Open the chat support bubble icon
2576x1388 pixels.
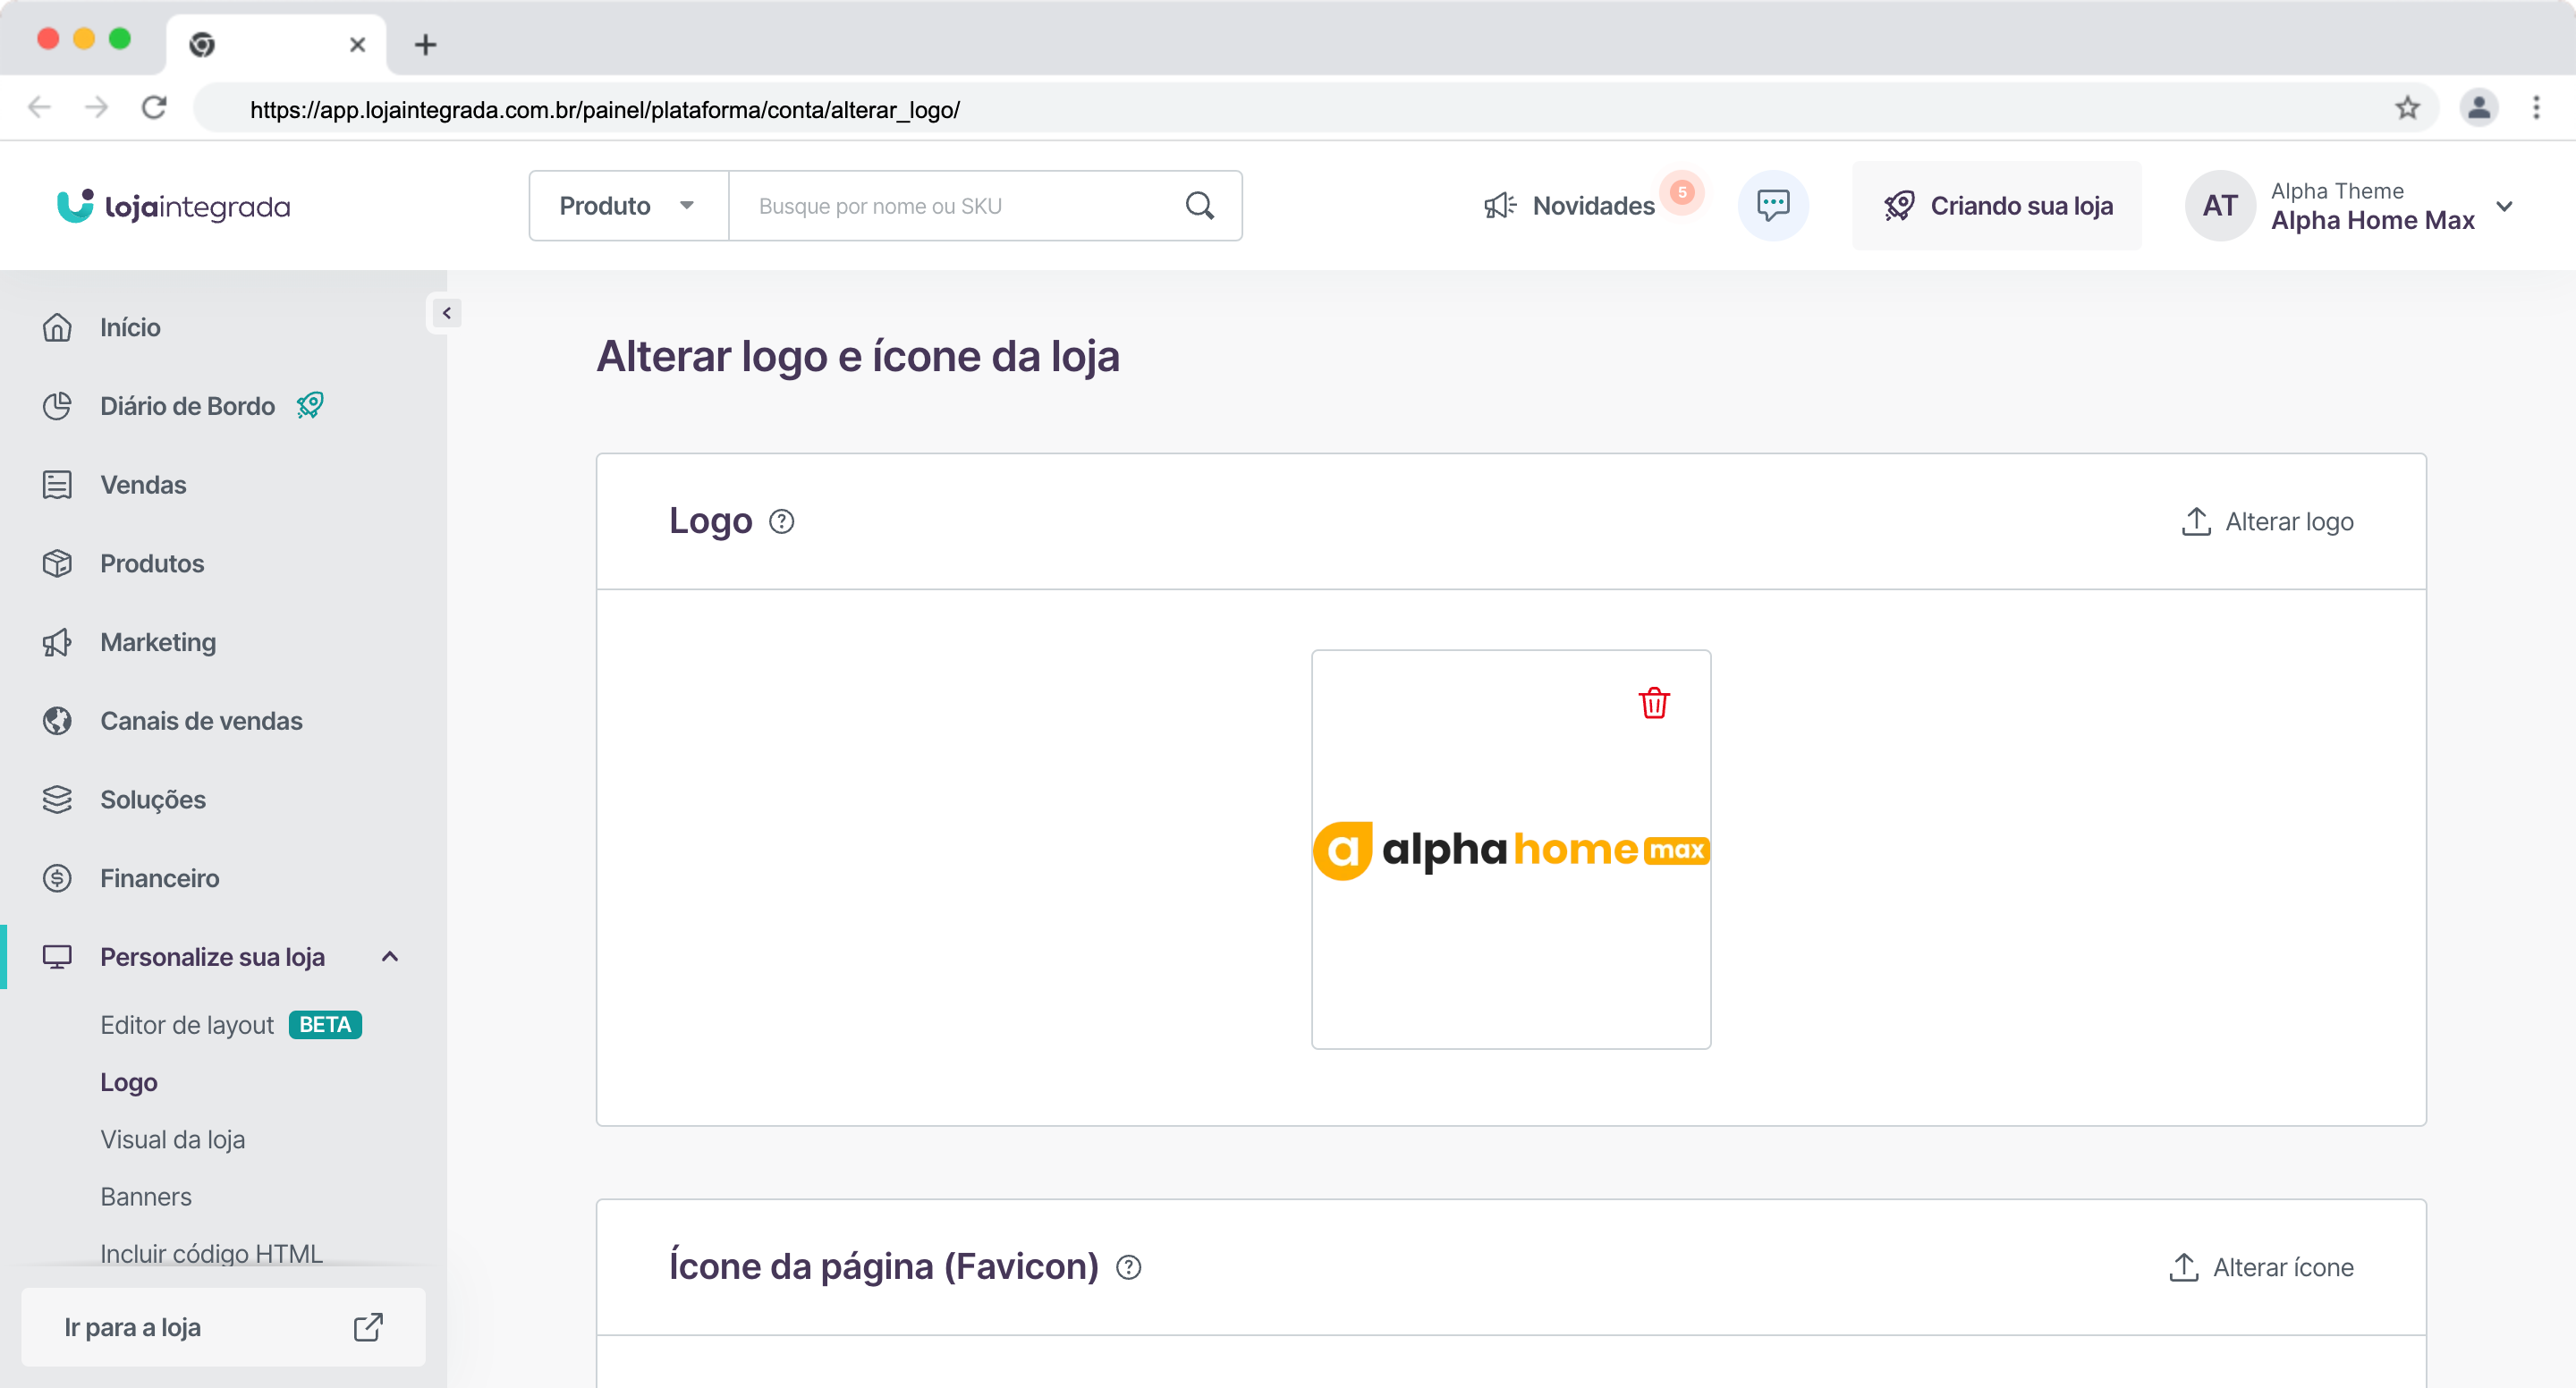coord(1772,206)
